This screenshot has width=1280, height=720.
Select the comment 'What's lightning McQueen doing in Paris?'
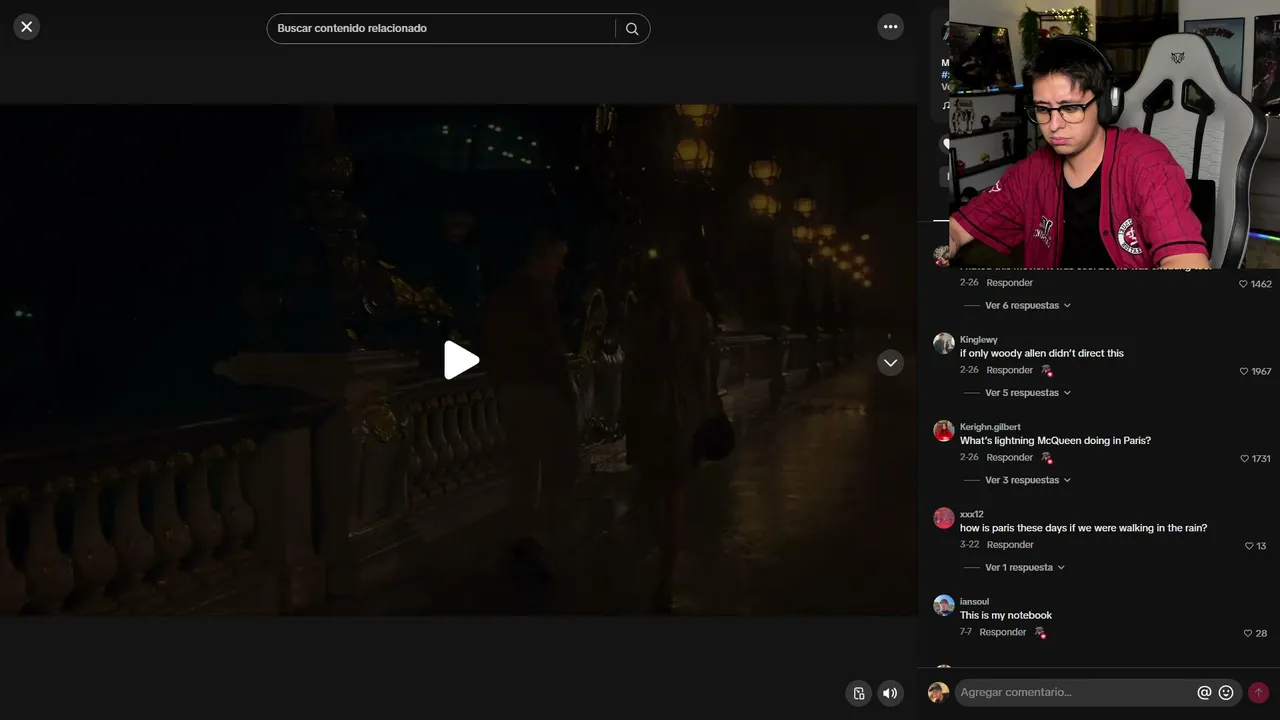click(1055, 440)
